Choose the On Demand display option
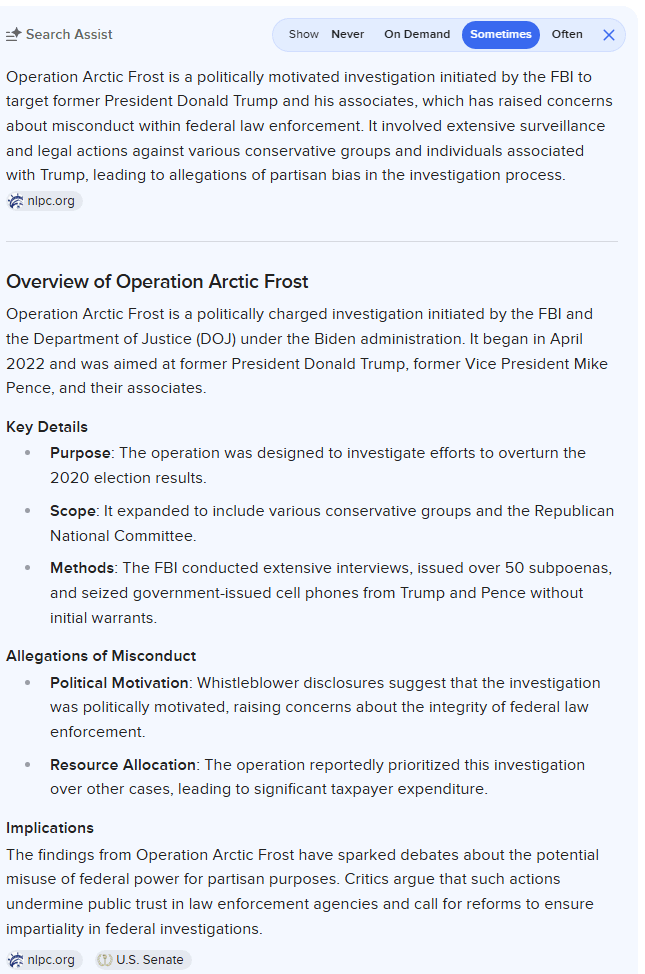The height and width of the screenshot is (974, 645). [x=417, y=35]
